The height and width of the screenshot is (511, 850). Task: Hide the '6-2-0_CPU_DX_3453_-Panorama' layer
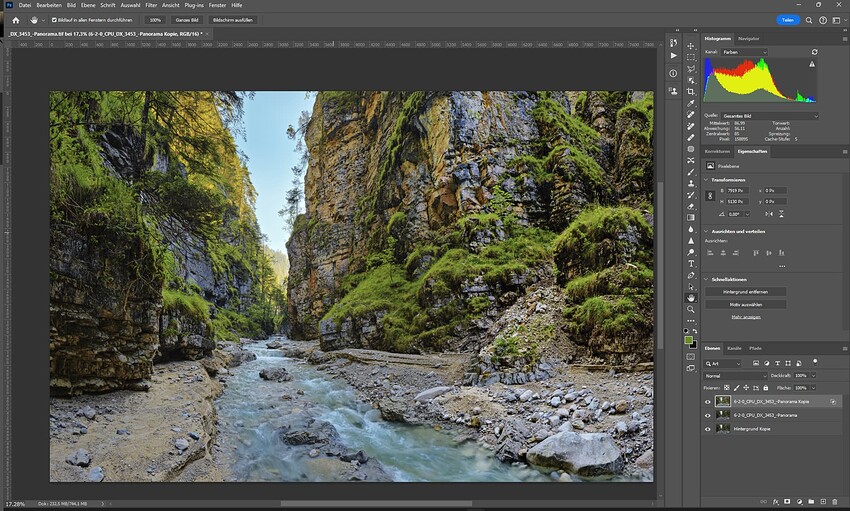point(707,415)
